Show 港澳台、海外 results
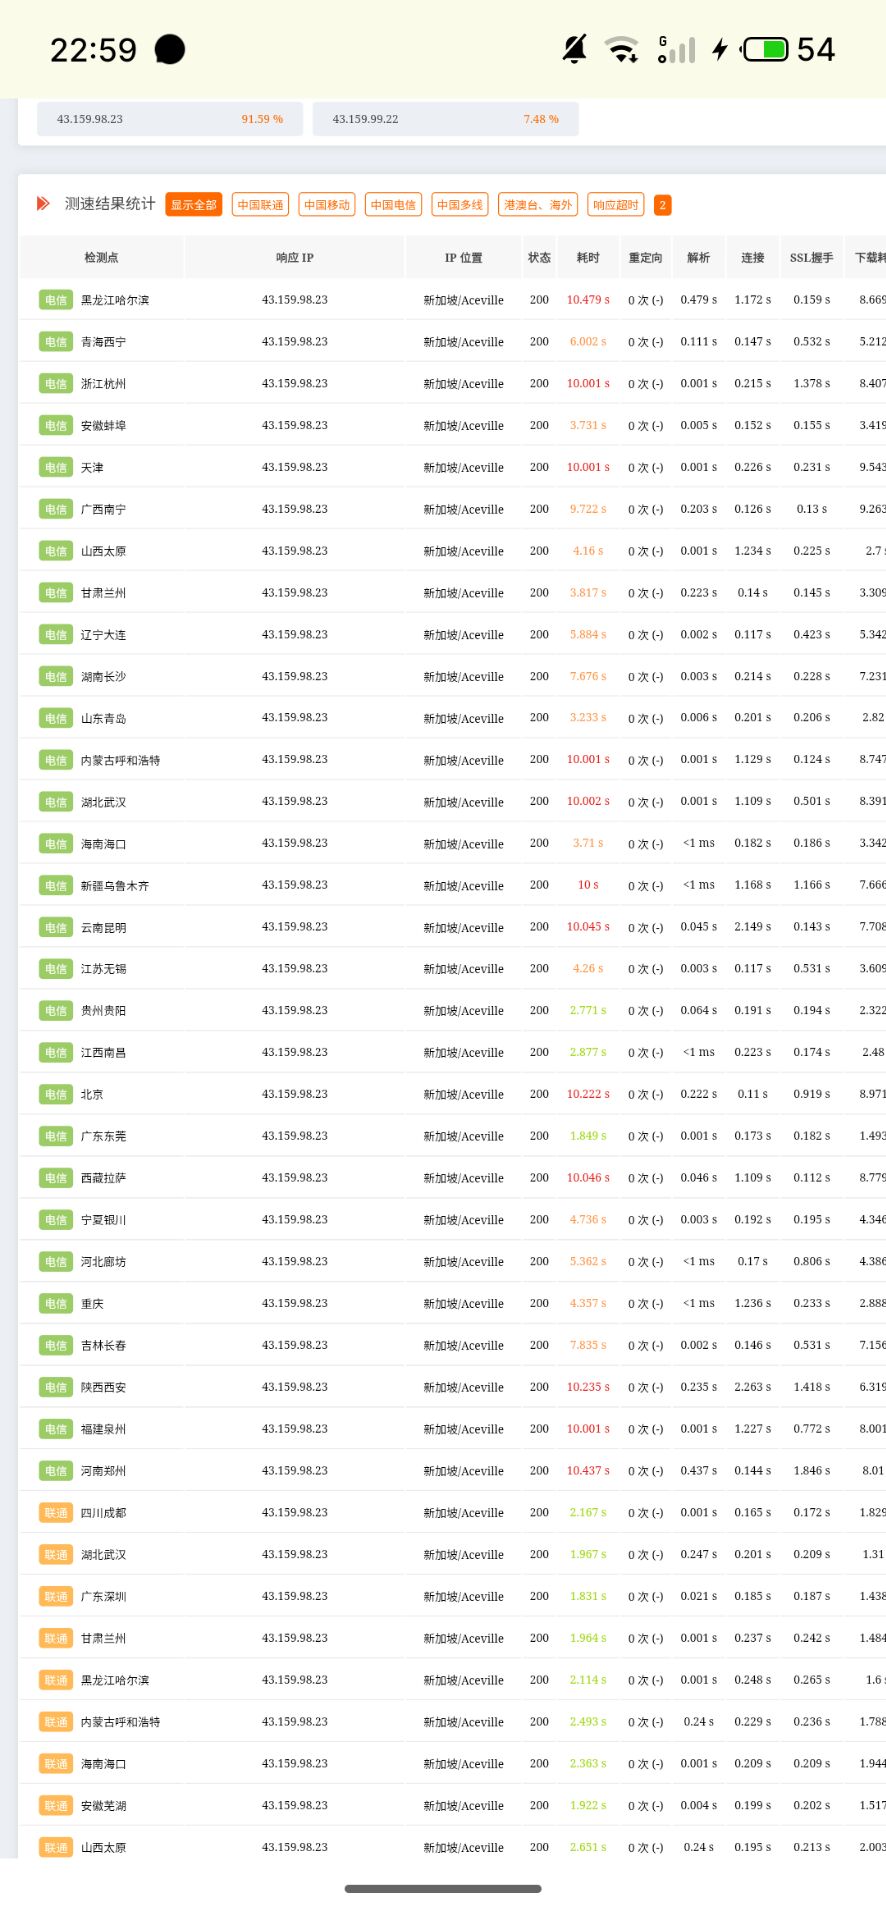The width and height of the screenshot is (886, 1920). 538,205
